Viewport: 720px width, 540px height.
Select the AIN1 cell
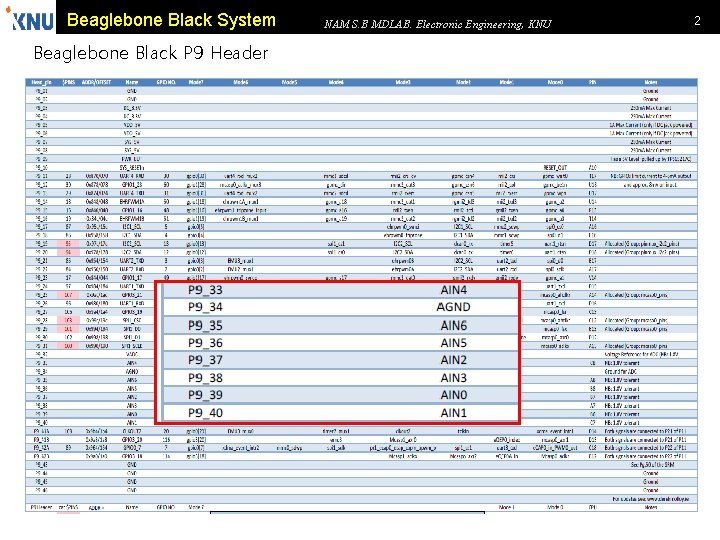[453, 412]
